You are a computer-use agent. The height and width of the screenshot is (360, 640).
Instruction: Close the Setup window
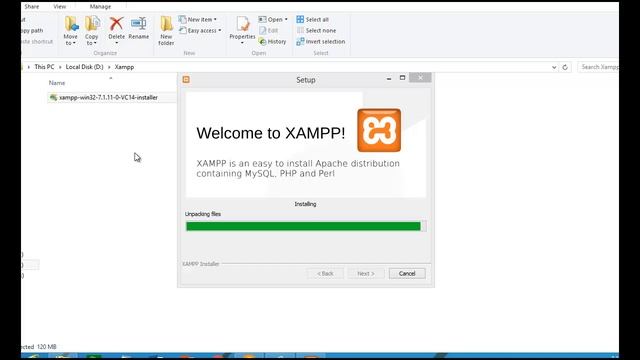[x=420, y=78]
